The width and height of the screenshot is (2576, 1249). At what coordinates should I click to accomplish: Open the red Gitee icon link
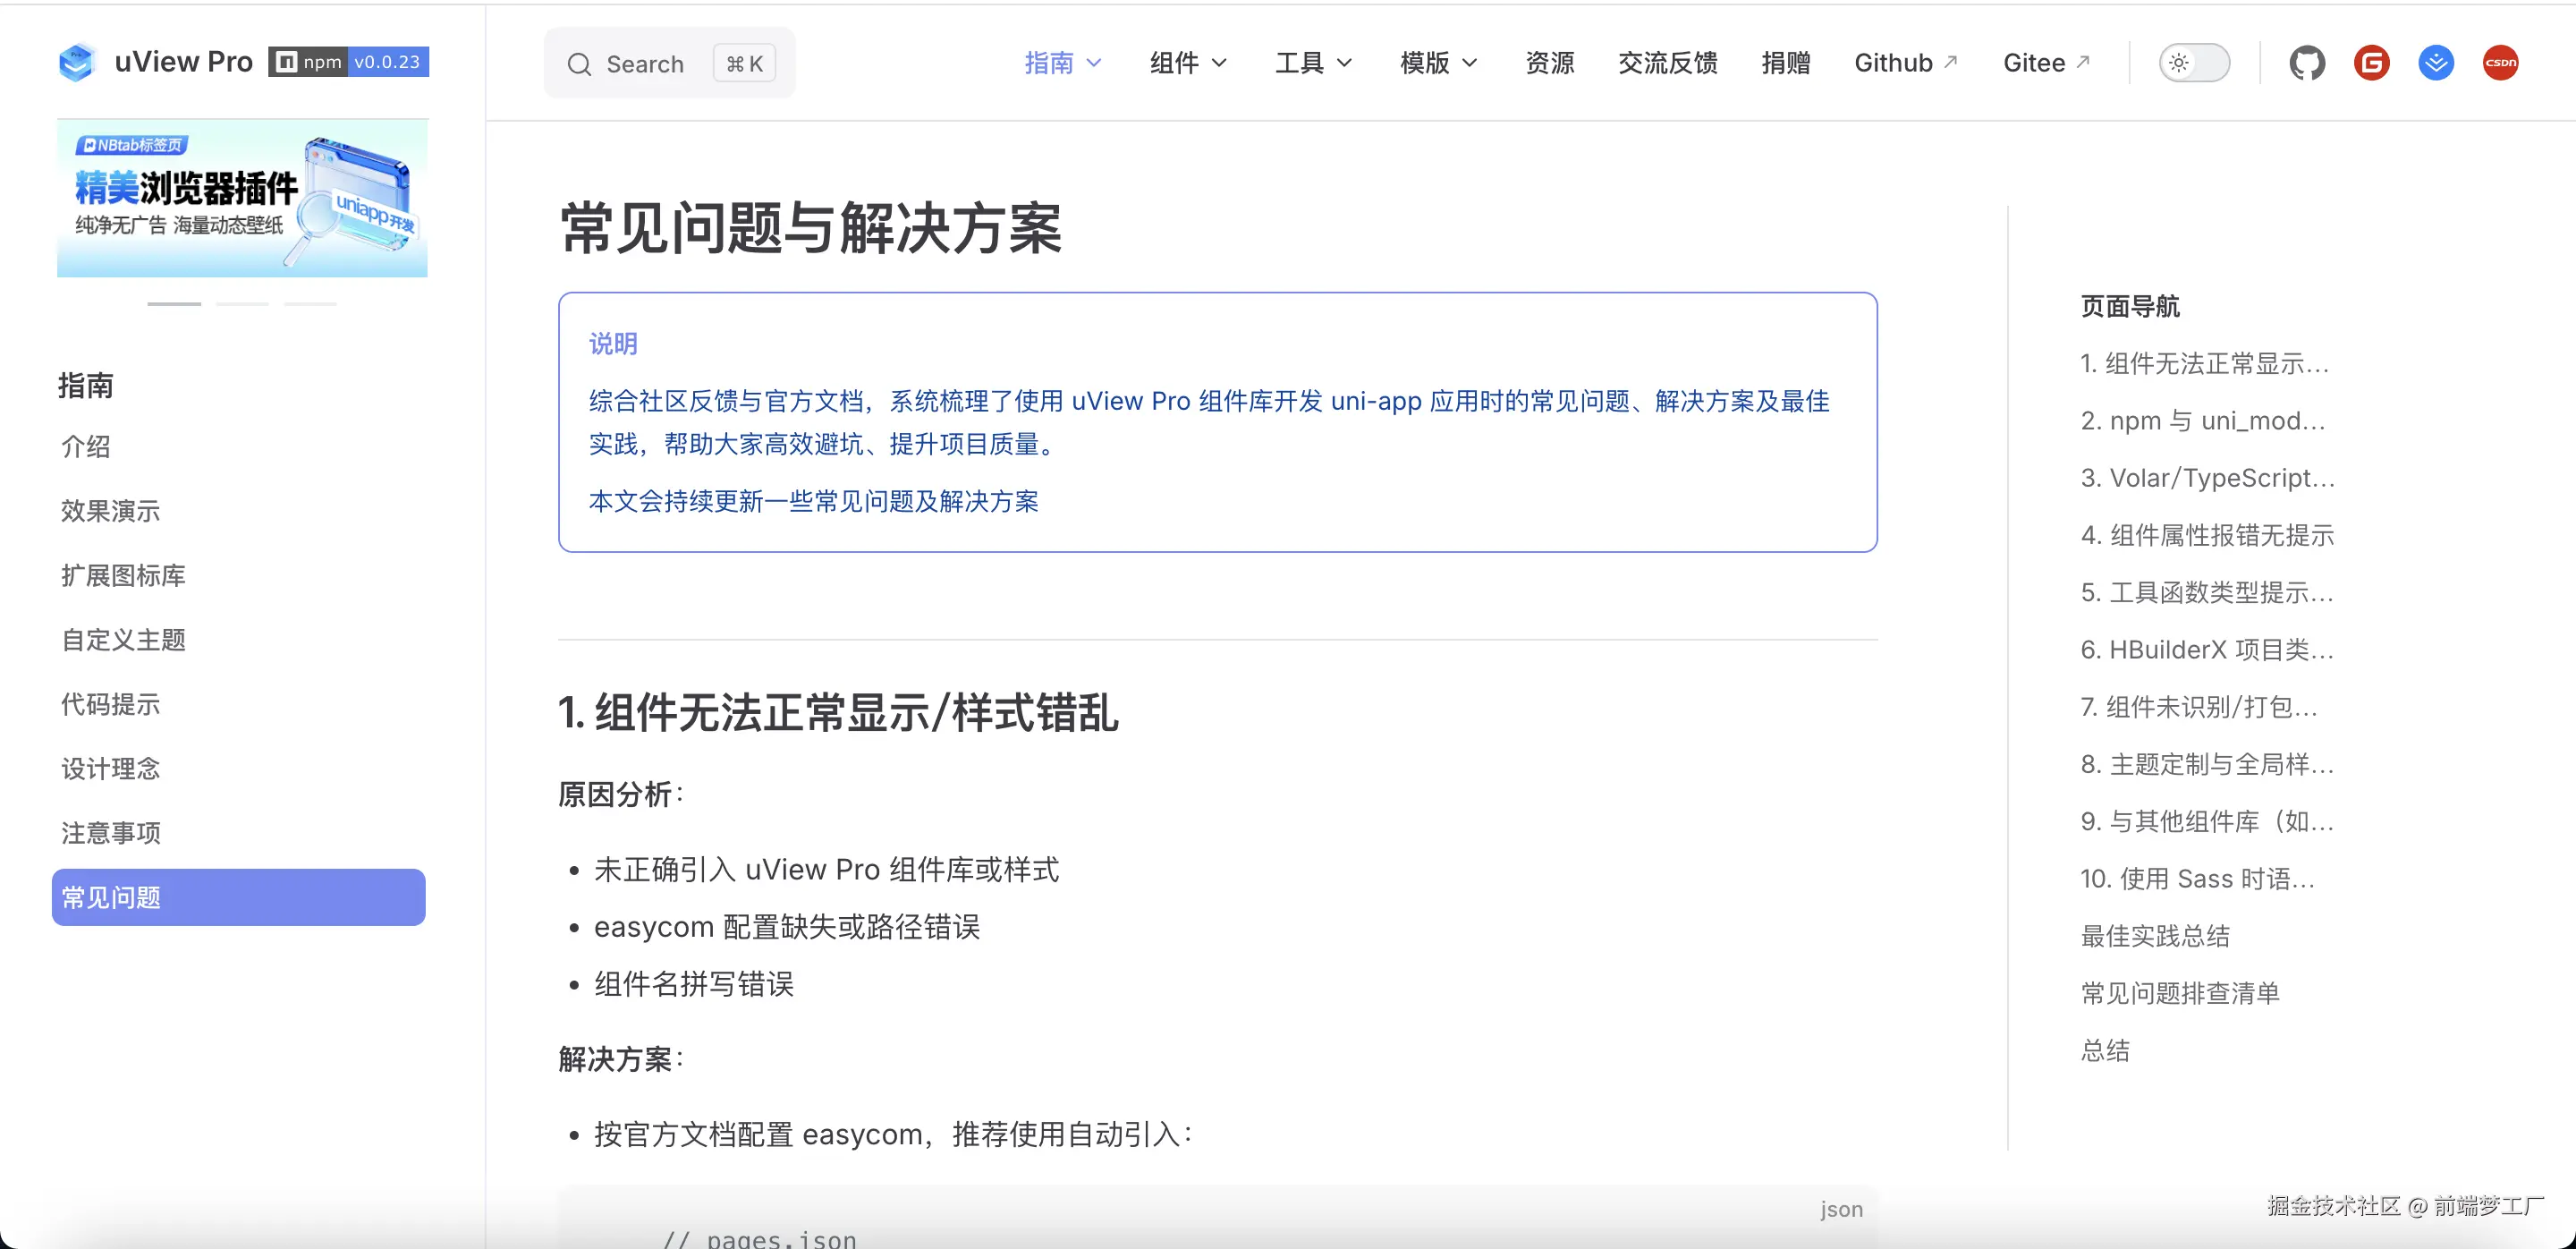[2371, 63]
